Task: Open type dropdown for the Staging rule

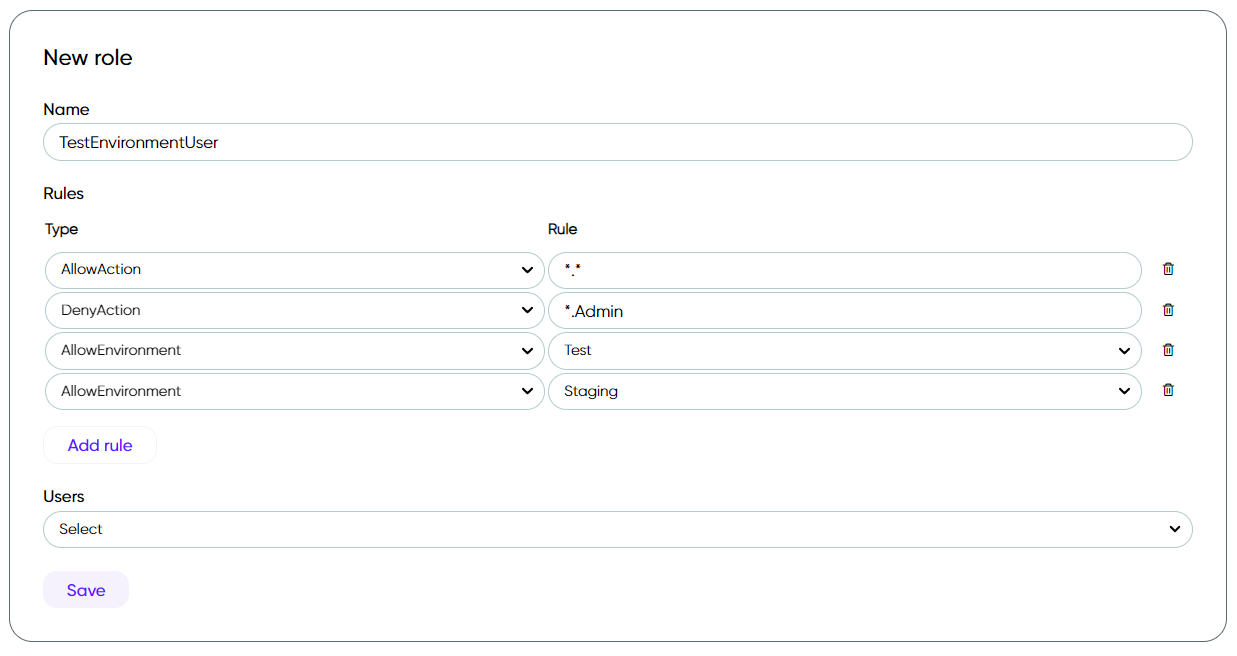Action: click(295, 391)
